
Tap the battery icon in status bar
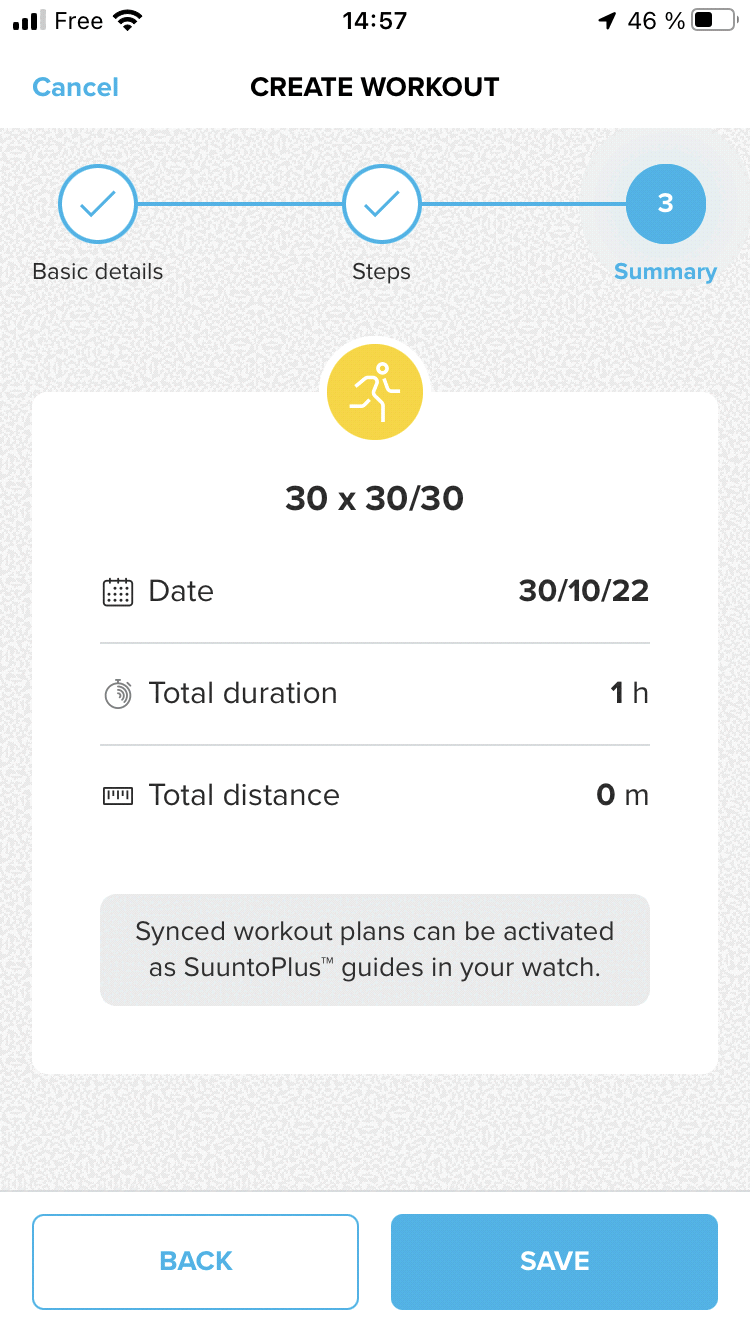[x=713, y=21]
